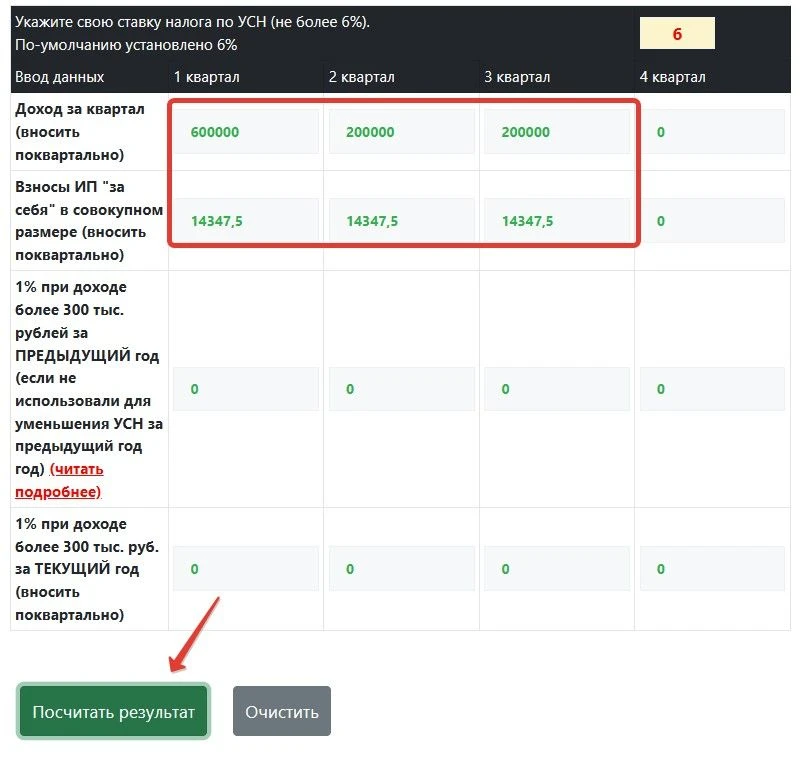Viewport: 805px width, 759px height.
Task: Focus the 3rd quarter income field
Action: tap(557, 131)
